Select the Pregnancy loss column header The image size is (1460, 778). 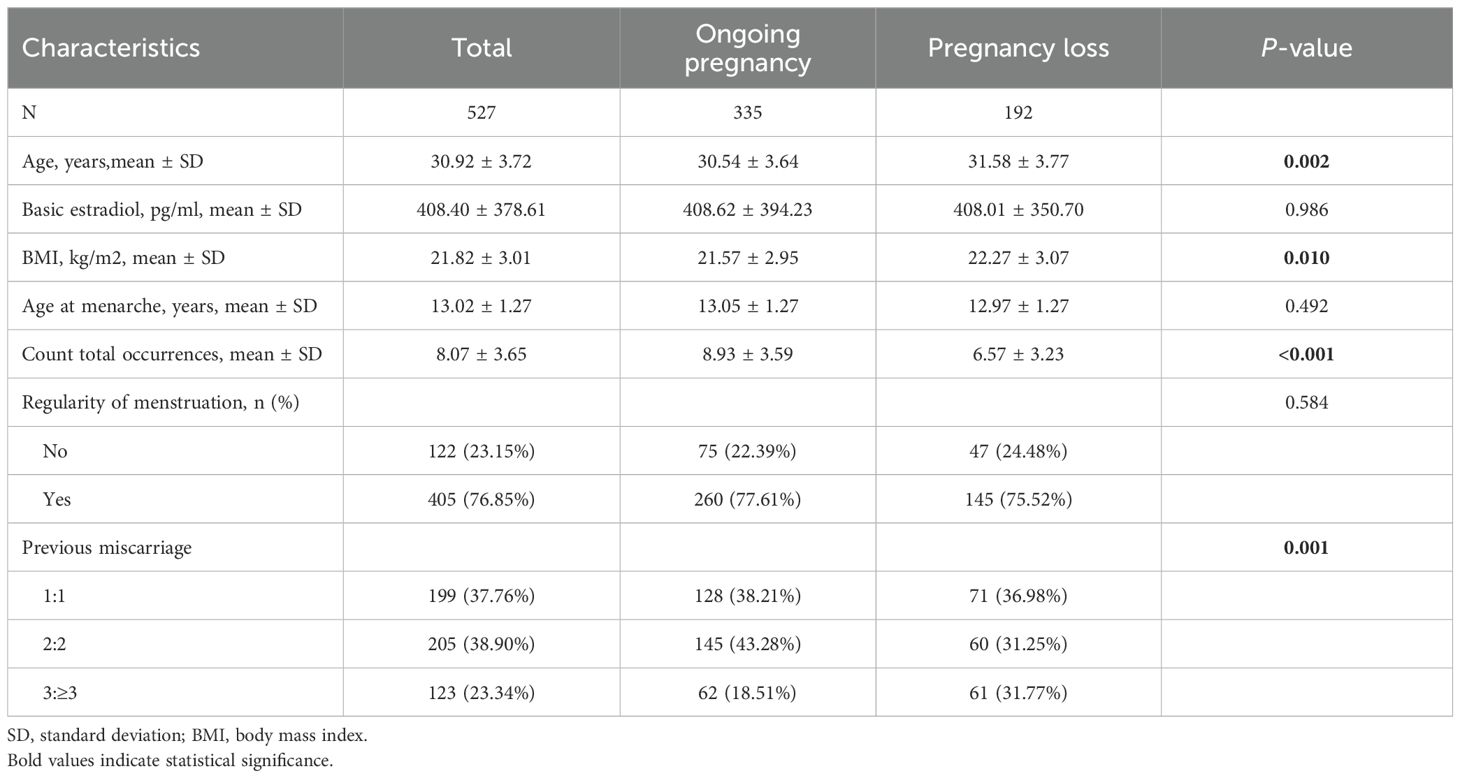[1018, 48]
